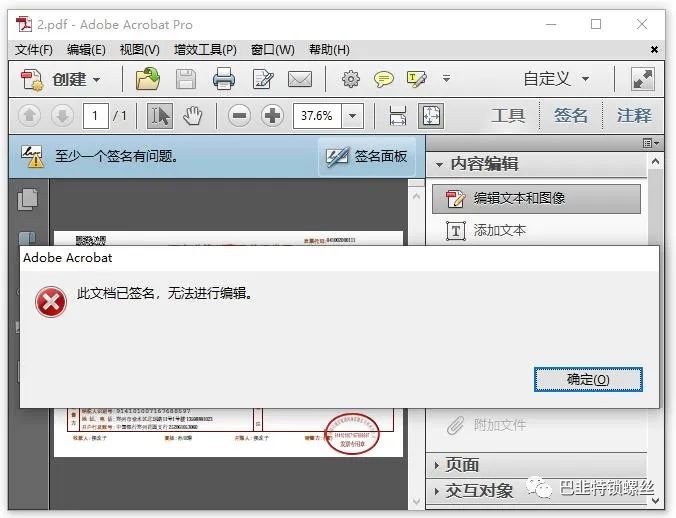Open the 注释 panel tab

pyautogui.click(x=634, y=115)
